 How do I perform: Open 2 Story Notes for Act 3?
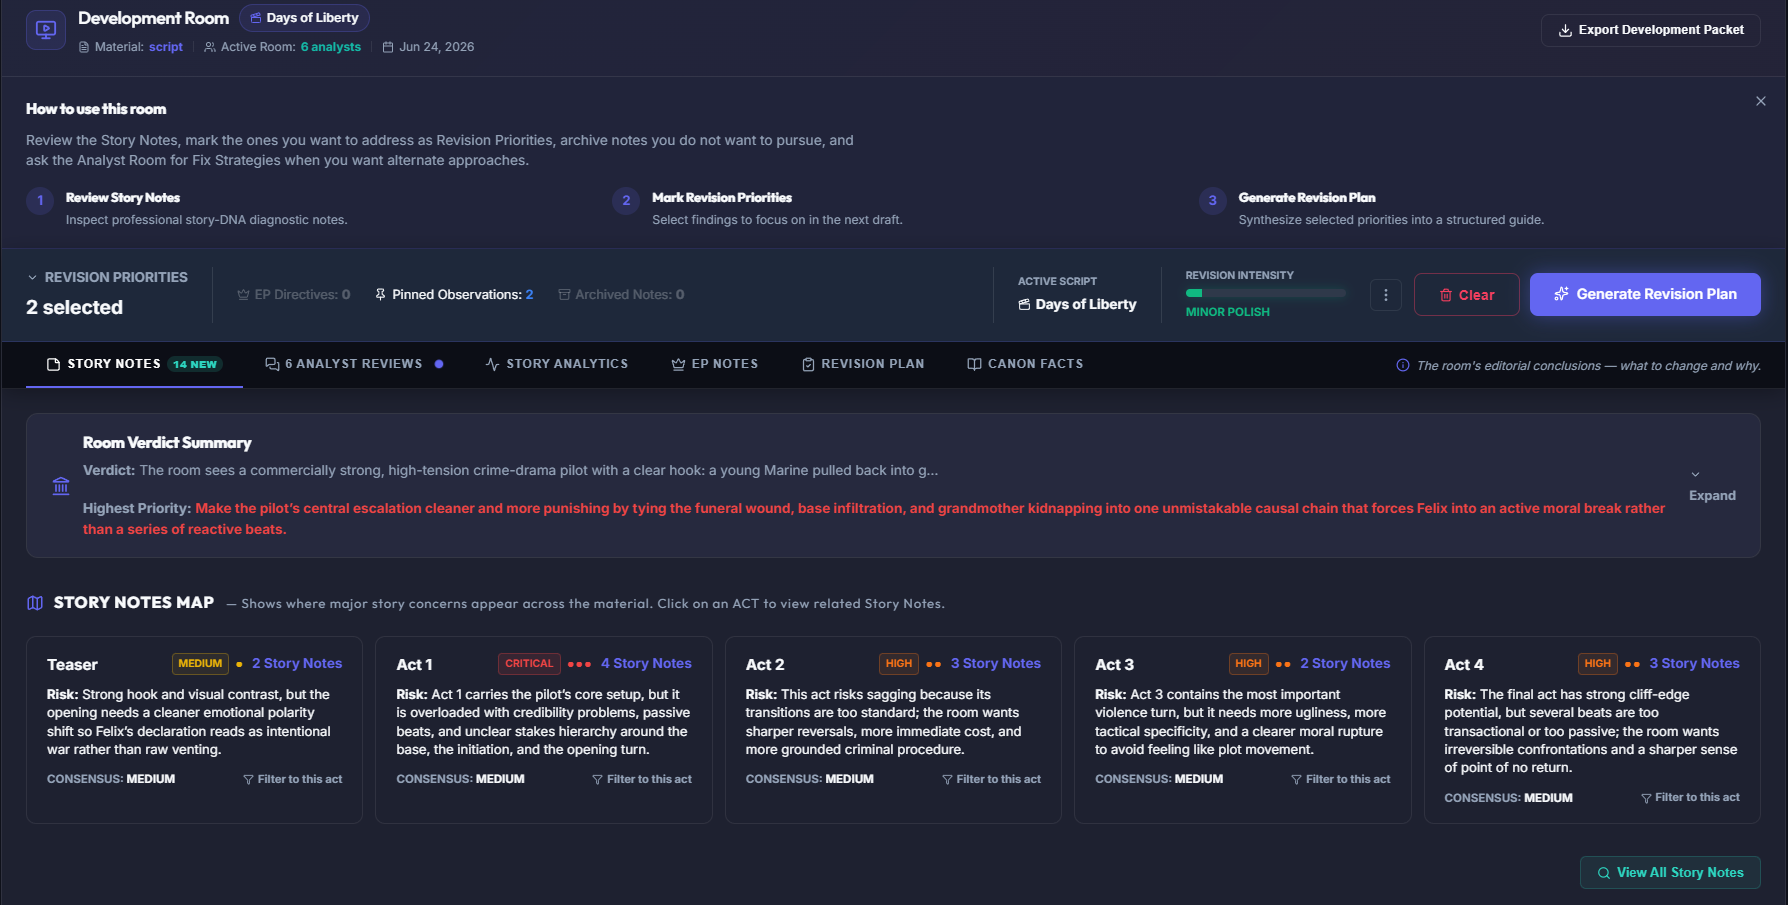pyautogui.click(x=1345, y=664)
